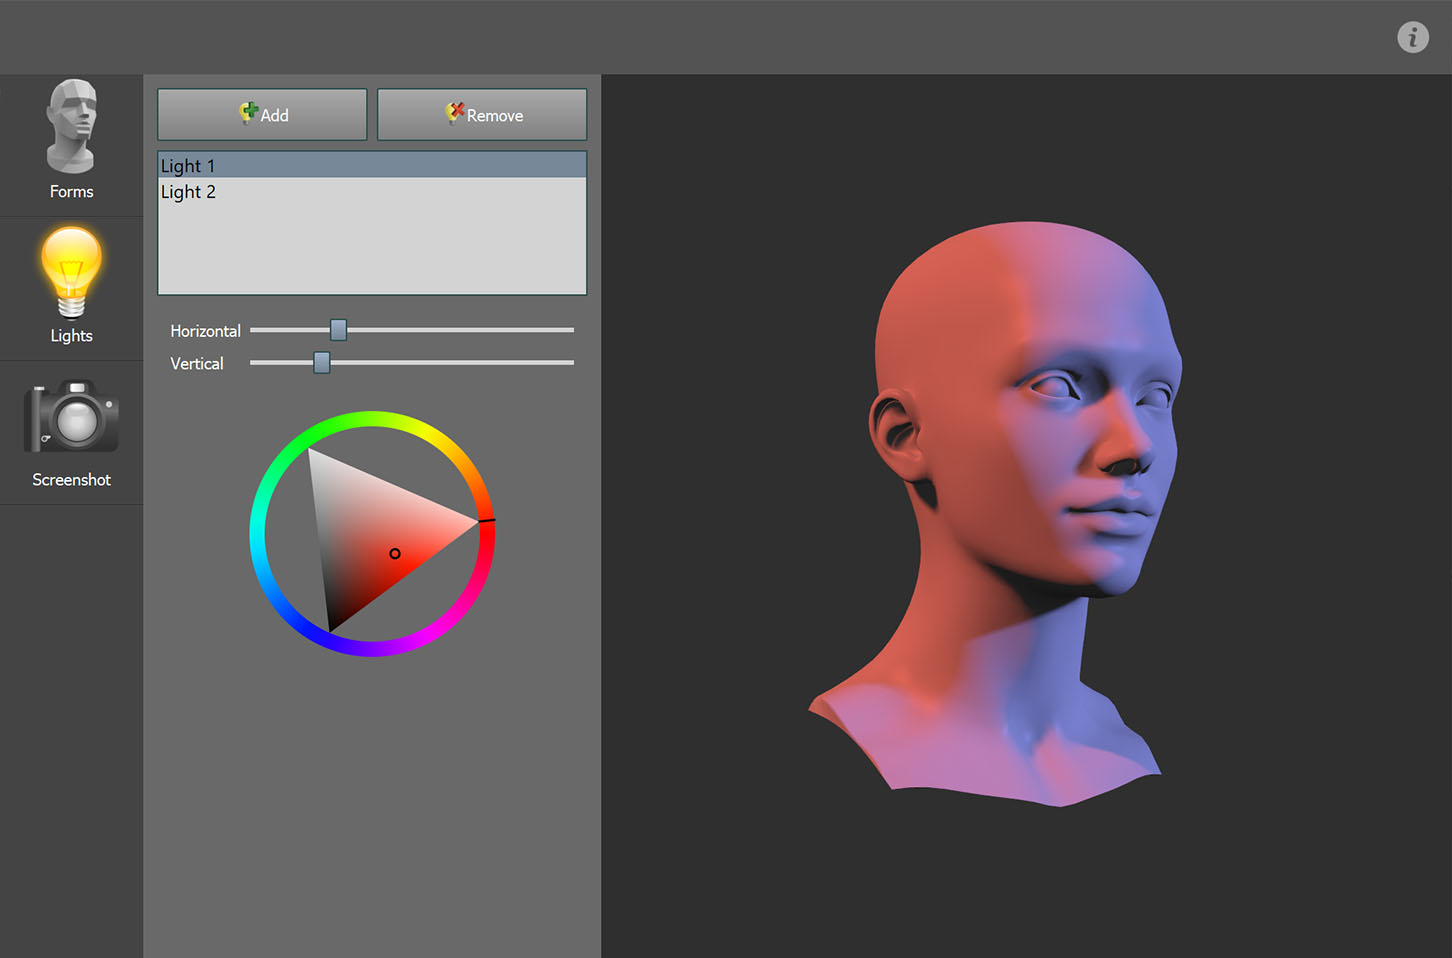Click the Vertical slider handle
The image size is (1452, 958).
click(x=321, y=362)
